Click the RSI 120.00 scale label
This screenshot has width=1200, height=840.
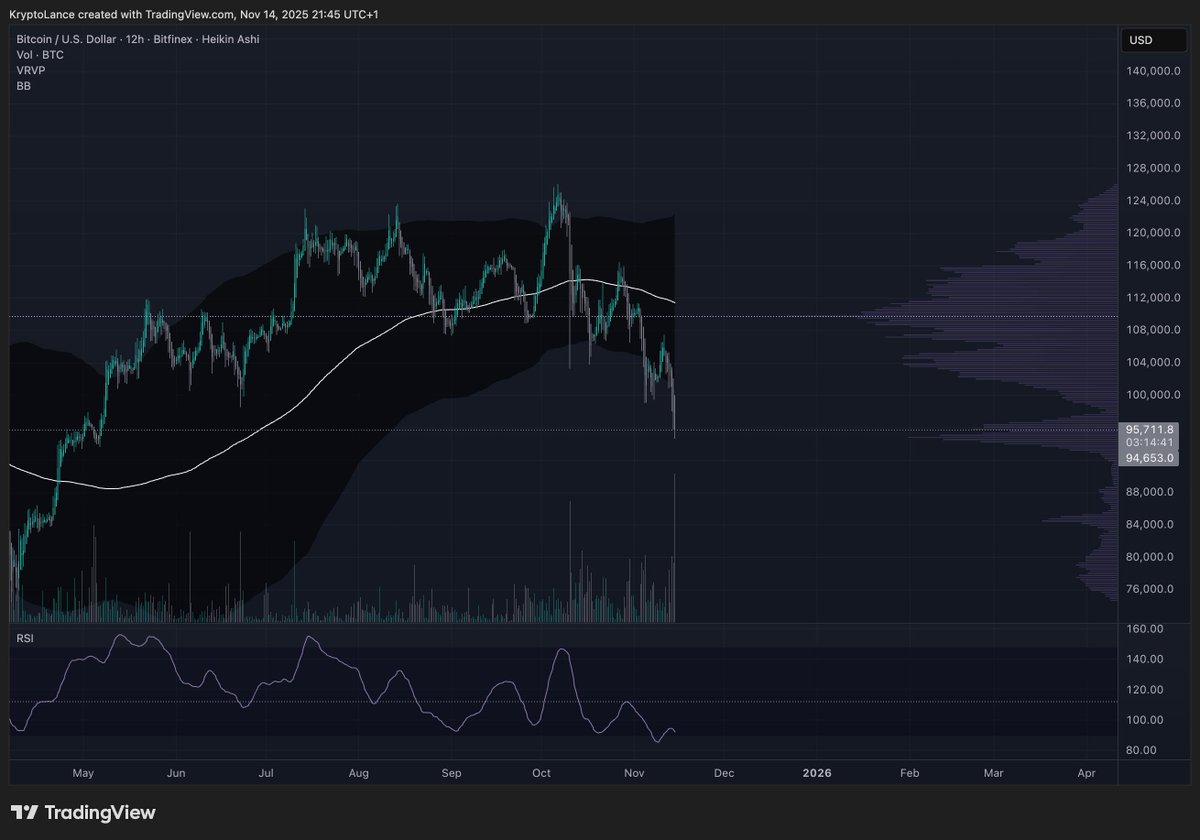click(1146, 690)
